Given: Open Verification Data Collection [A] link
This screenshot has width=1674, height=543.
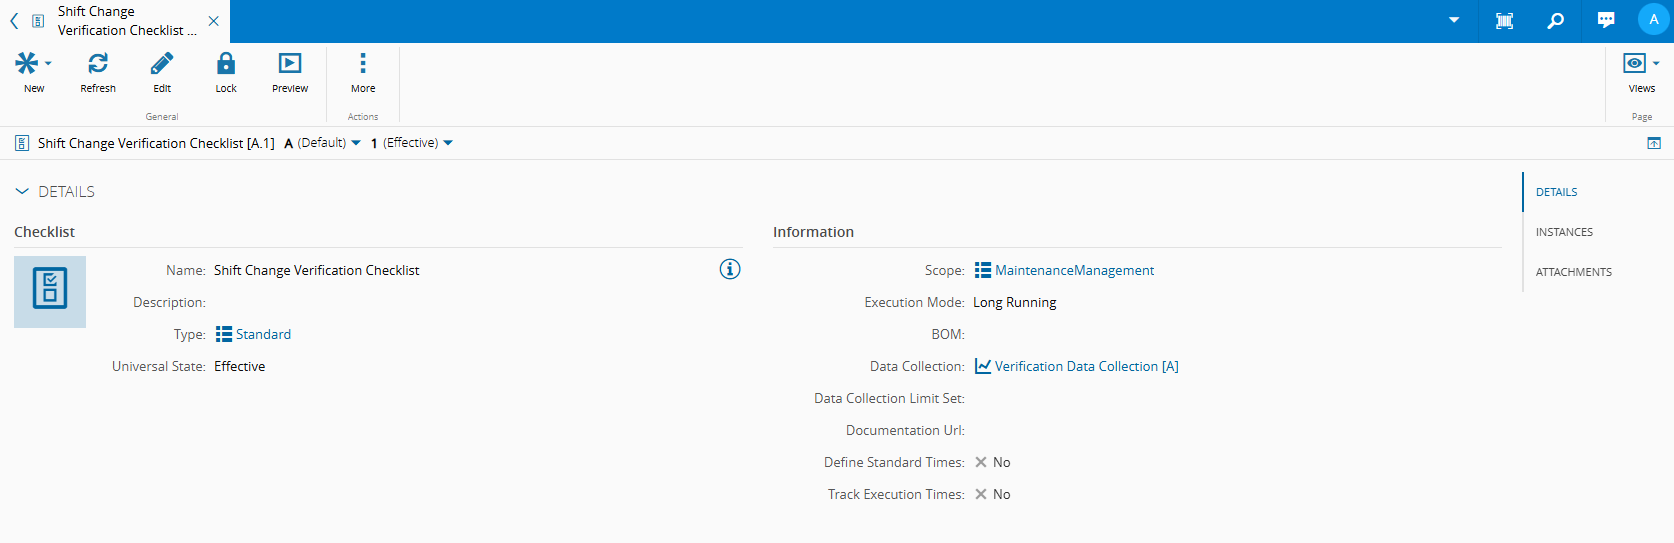Looking at the screenshot, I should [1086, 366].
